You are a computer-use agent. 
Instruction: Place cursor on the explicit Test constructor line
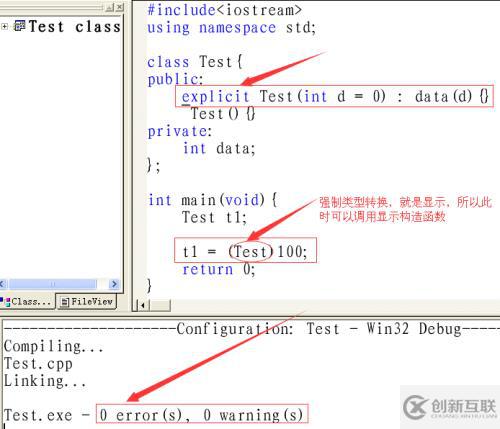coord(335,97)
